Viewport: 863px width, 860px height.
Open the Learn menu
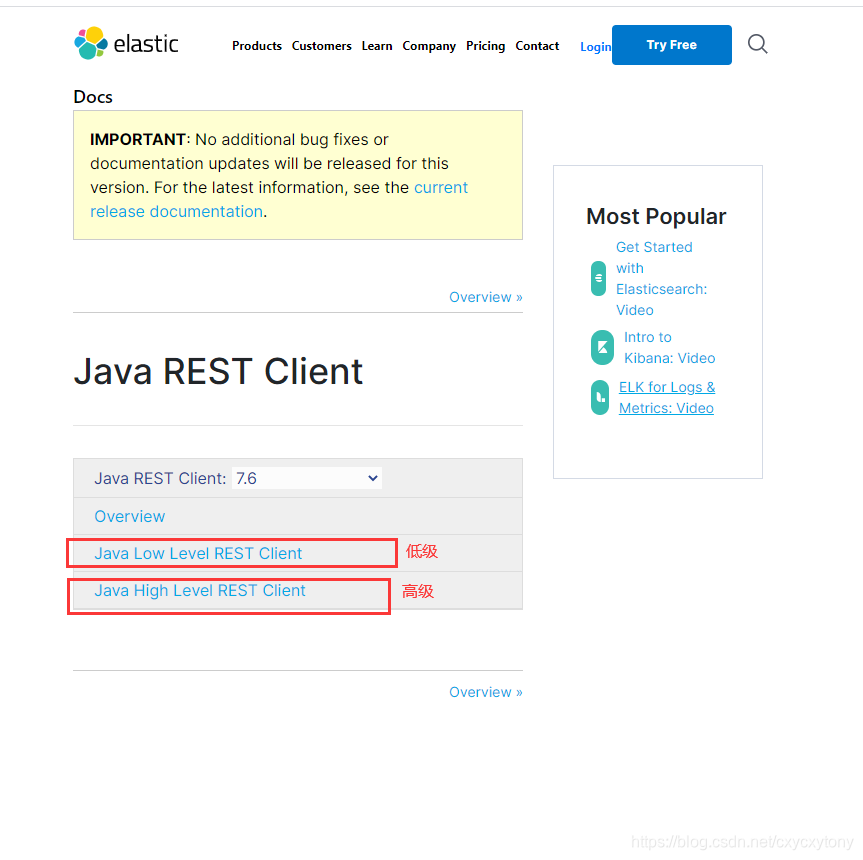tap(377, 46)
